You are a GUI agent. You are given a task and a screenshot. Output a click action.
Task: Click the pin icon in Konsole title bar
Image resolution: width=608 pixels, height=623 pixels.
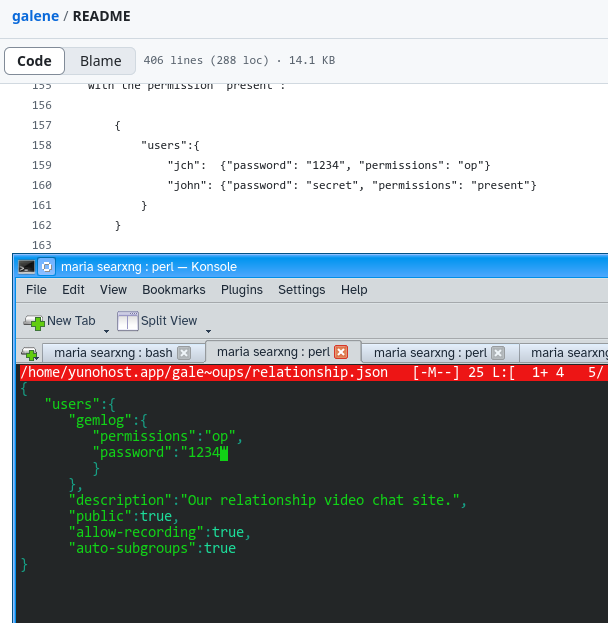coord(46,267)
